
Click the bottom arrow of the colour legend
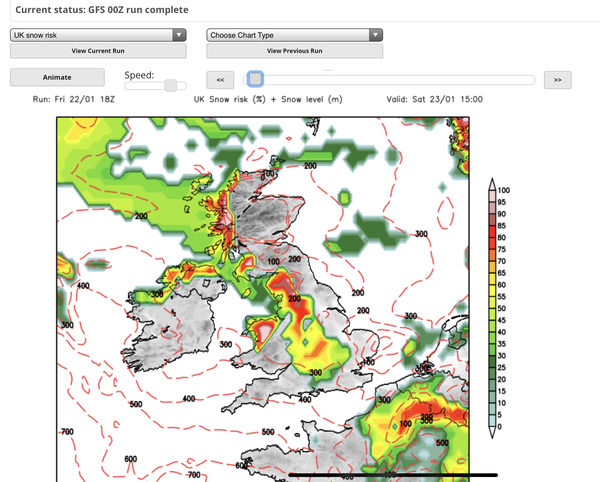491,432
